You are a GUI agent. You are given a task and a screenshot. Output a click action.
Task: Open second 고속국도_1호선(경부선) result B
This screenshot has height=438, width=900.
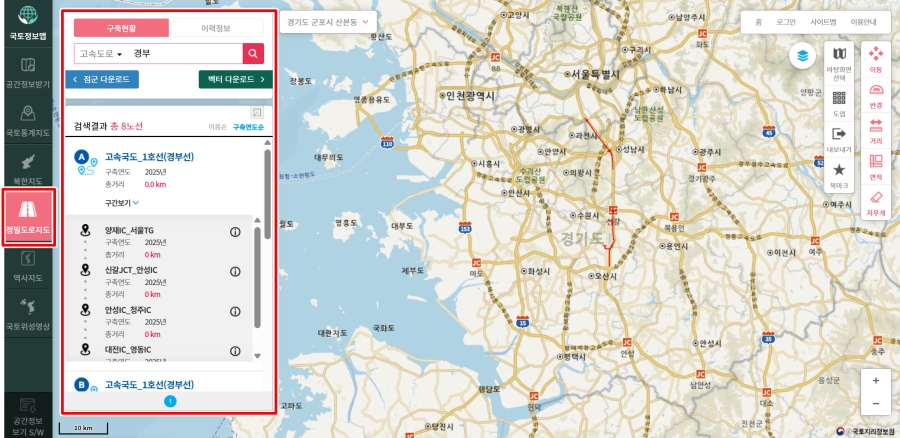pyautogui.click(x=149, y=384)
